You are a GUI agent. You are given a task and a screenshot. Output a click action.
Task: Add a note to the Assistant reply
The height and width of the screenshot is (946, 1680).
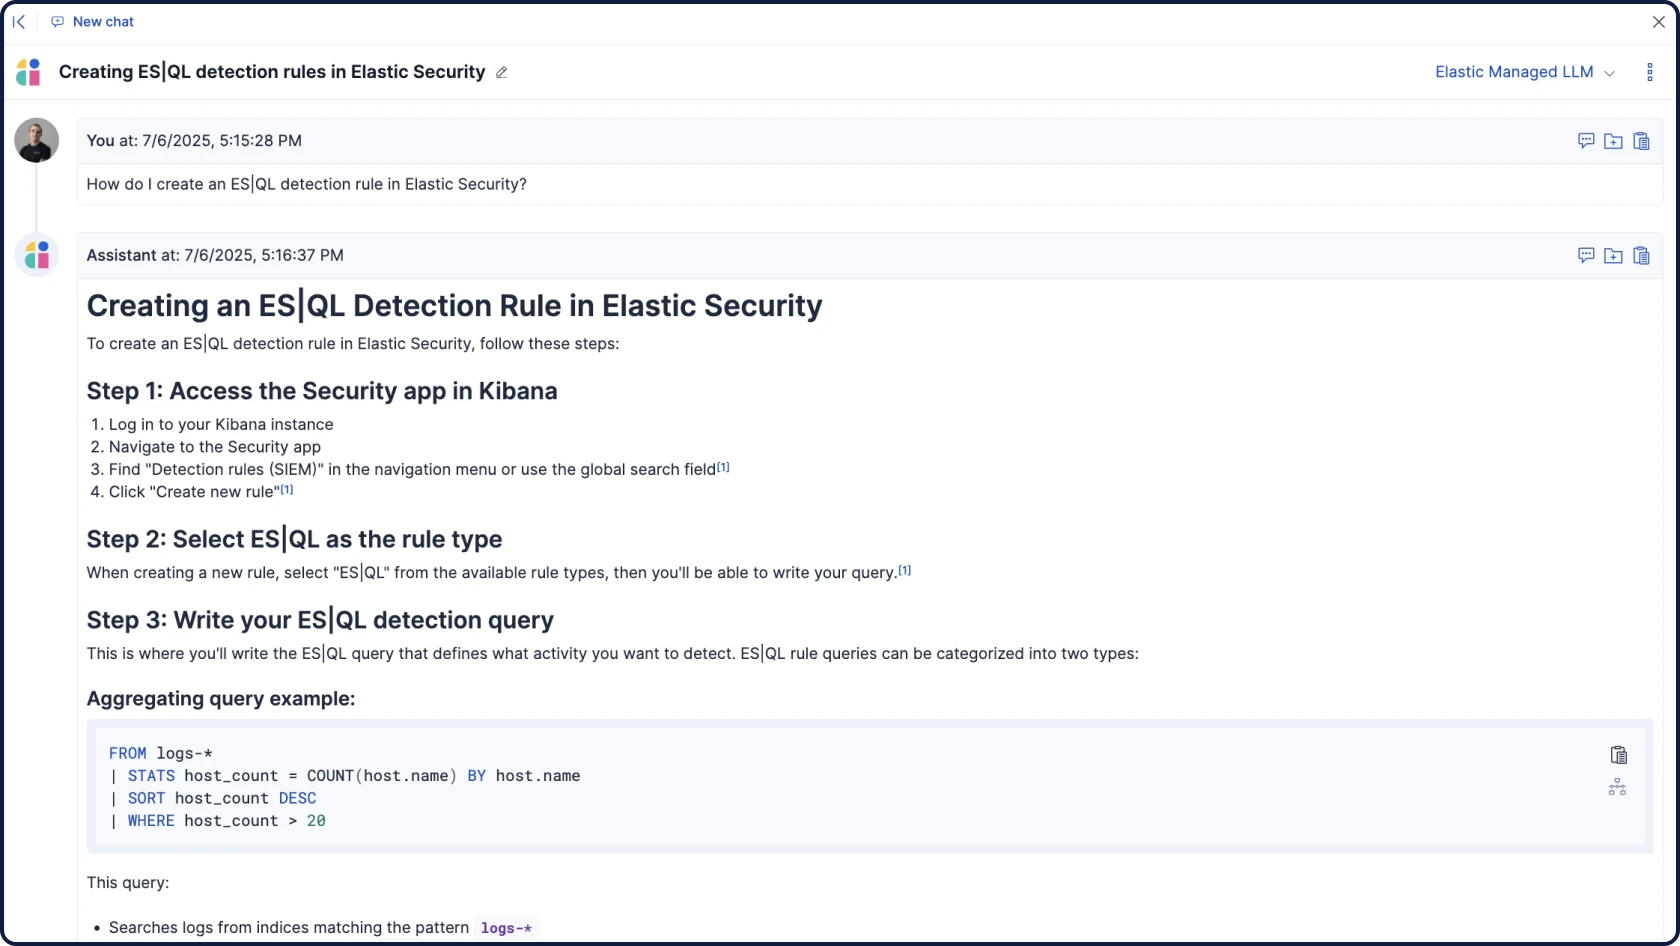1586,256
